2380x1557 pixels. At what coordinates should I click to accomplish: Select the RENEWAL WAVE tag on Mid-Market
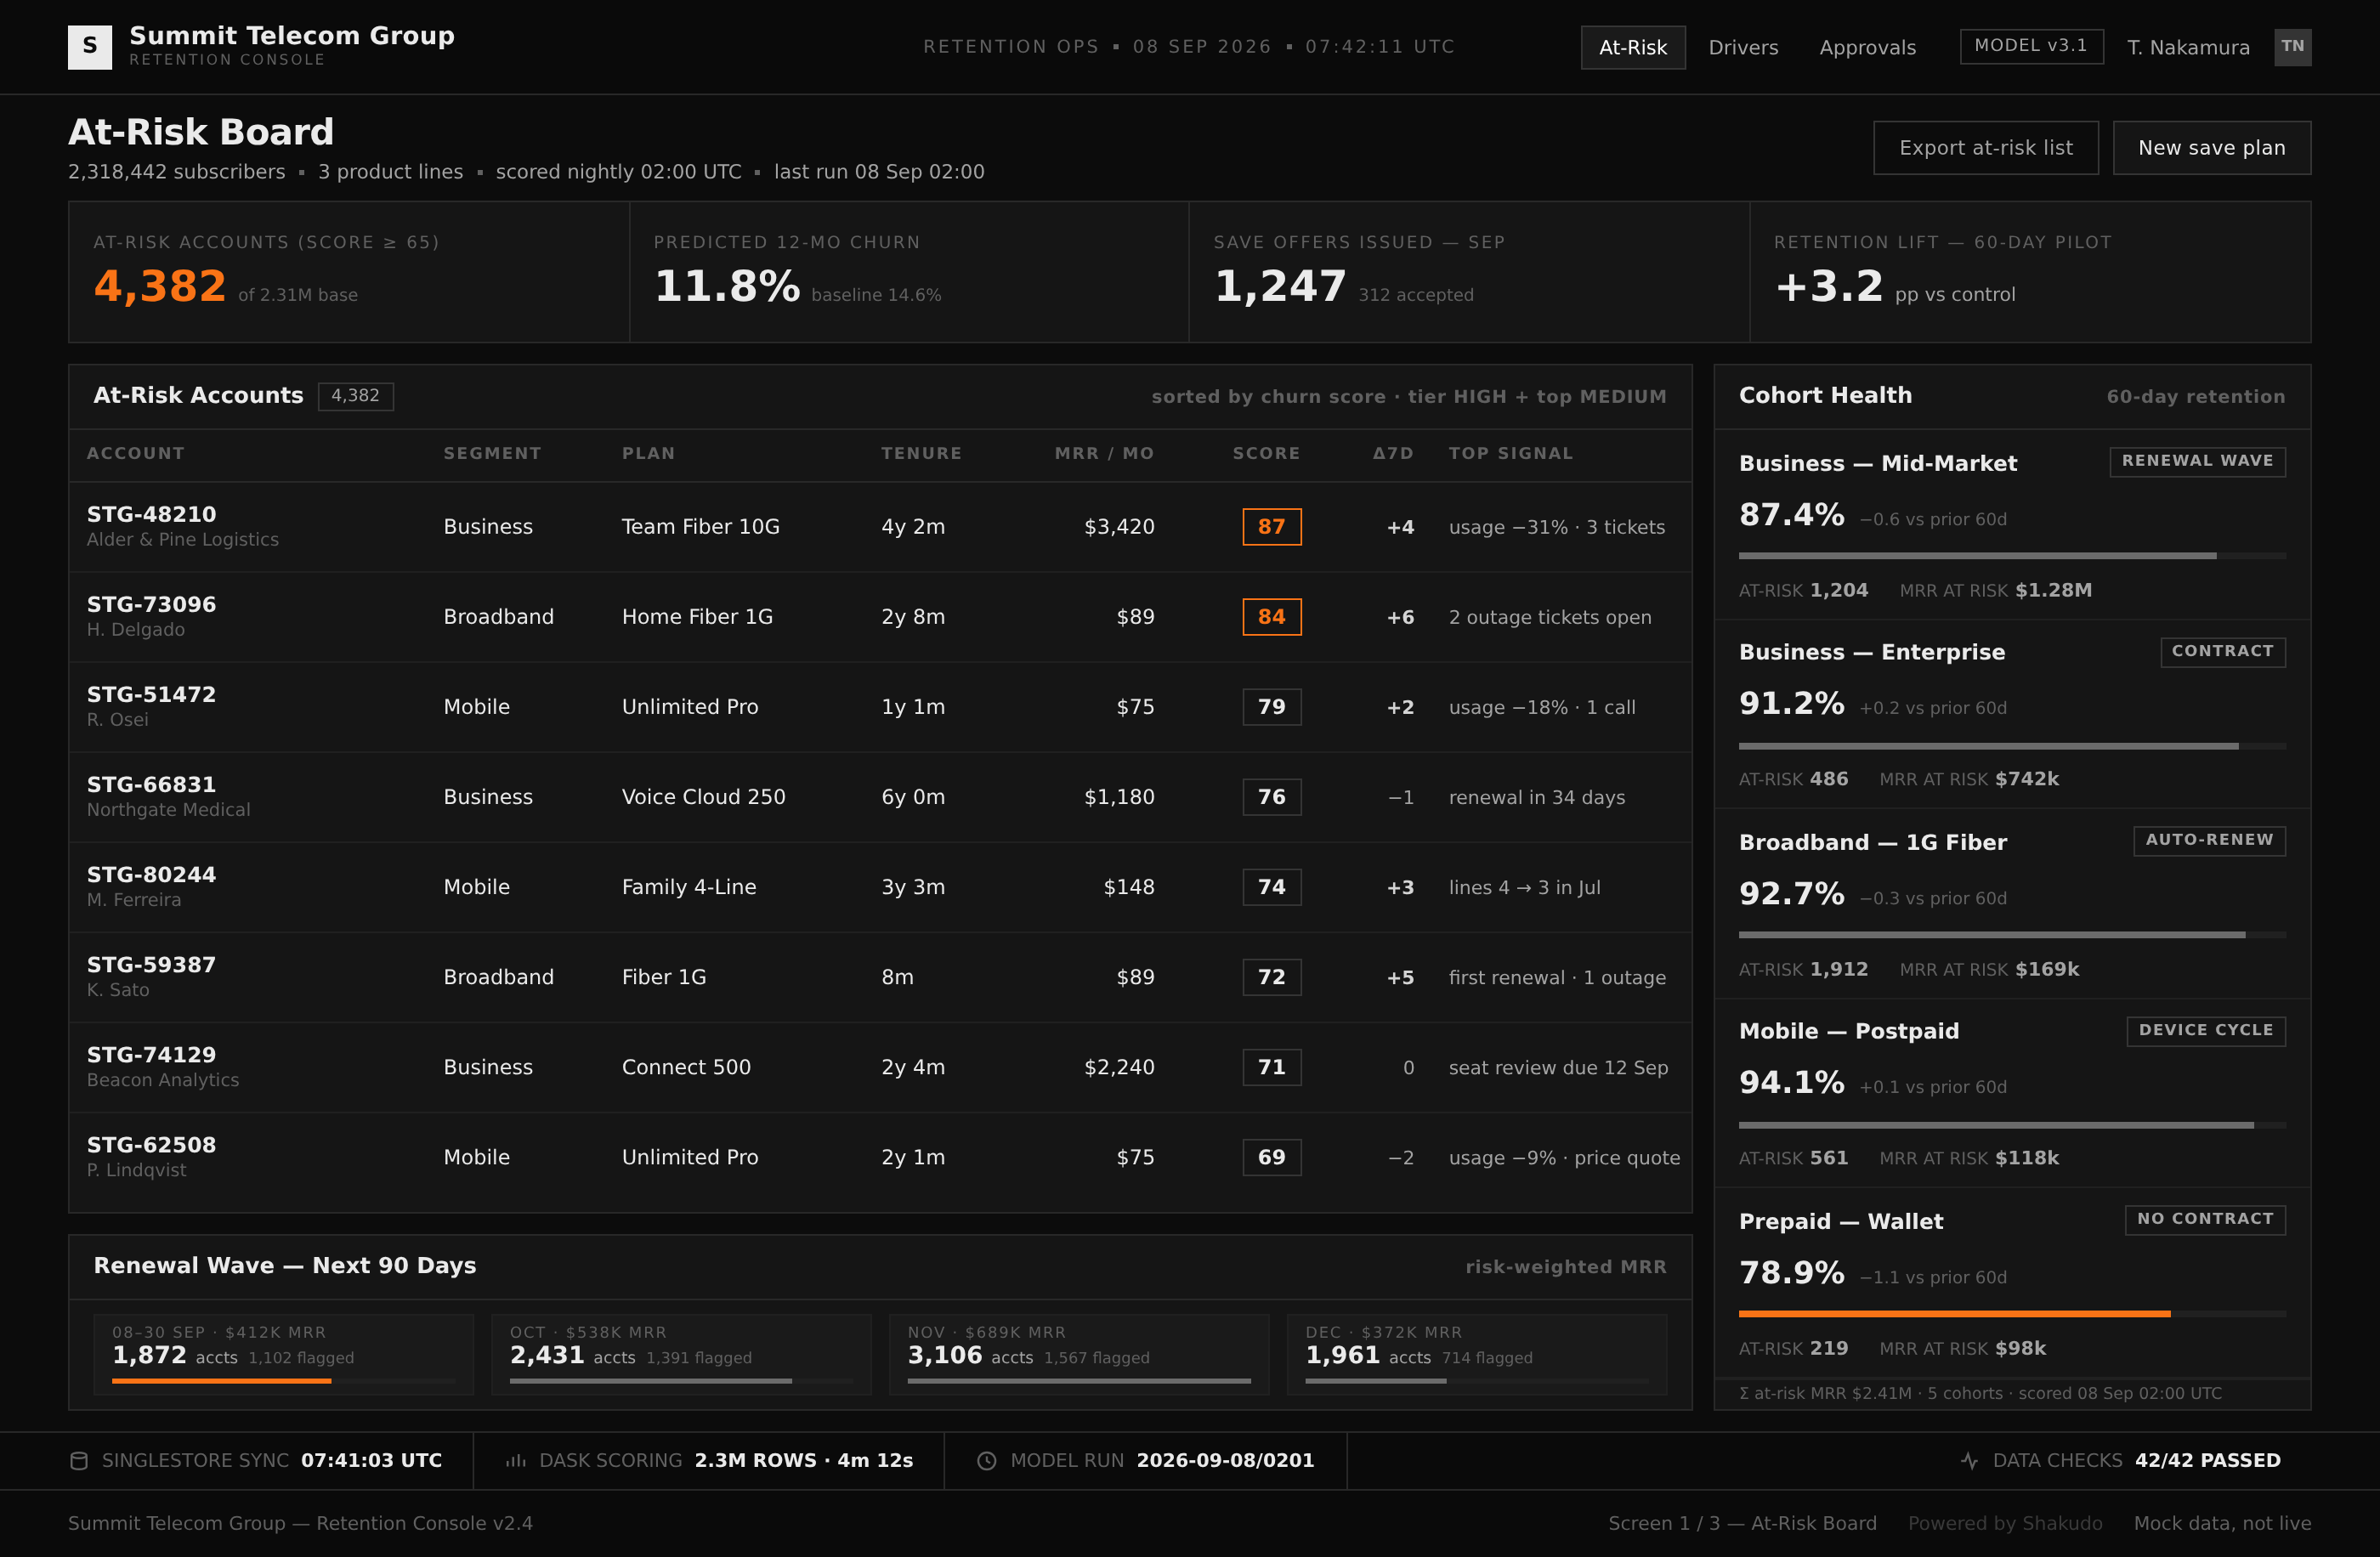pos(2197,461)
